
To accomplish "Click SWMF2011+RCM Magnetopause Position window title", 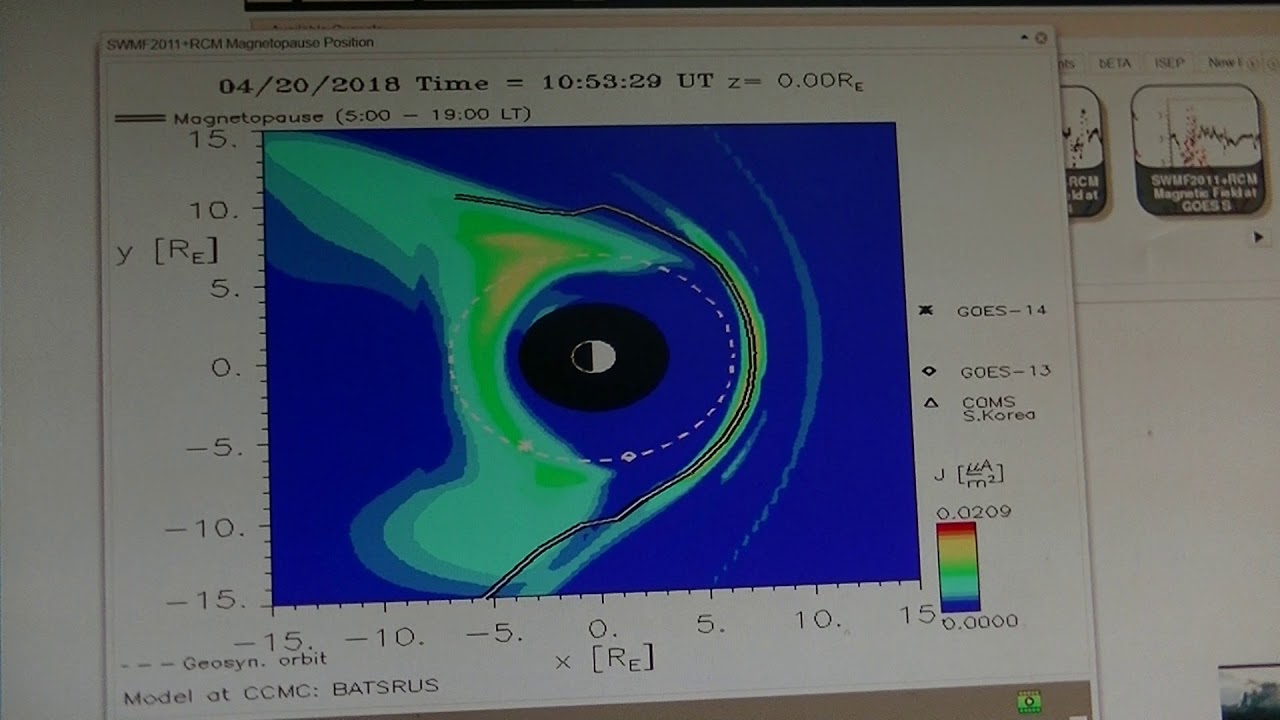I will coord(240,43).
